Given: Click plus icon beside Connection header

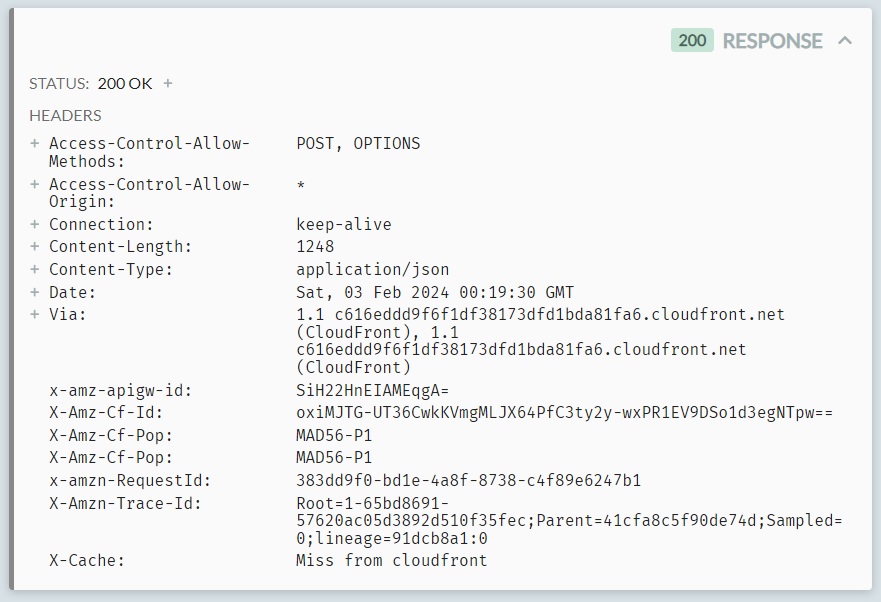Looking at the screenshot, I should click(x=35, y=224).
